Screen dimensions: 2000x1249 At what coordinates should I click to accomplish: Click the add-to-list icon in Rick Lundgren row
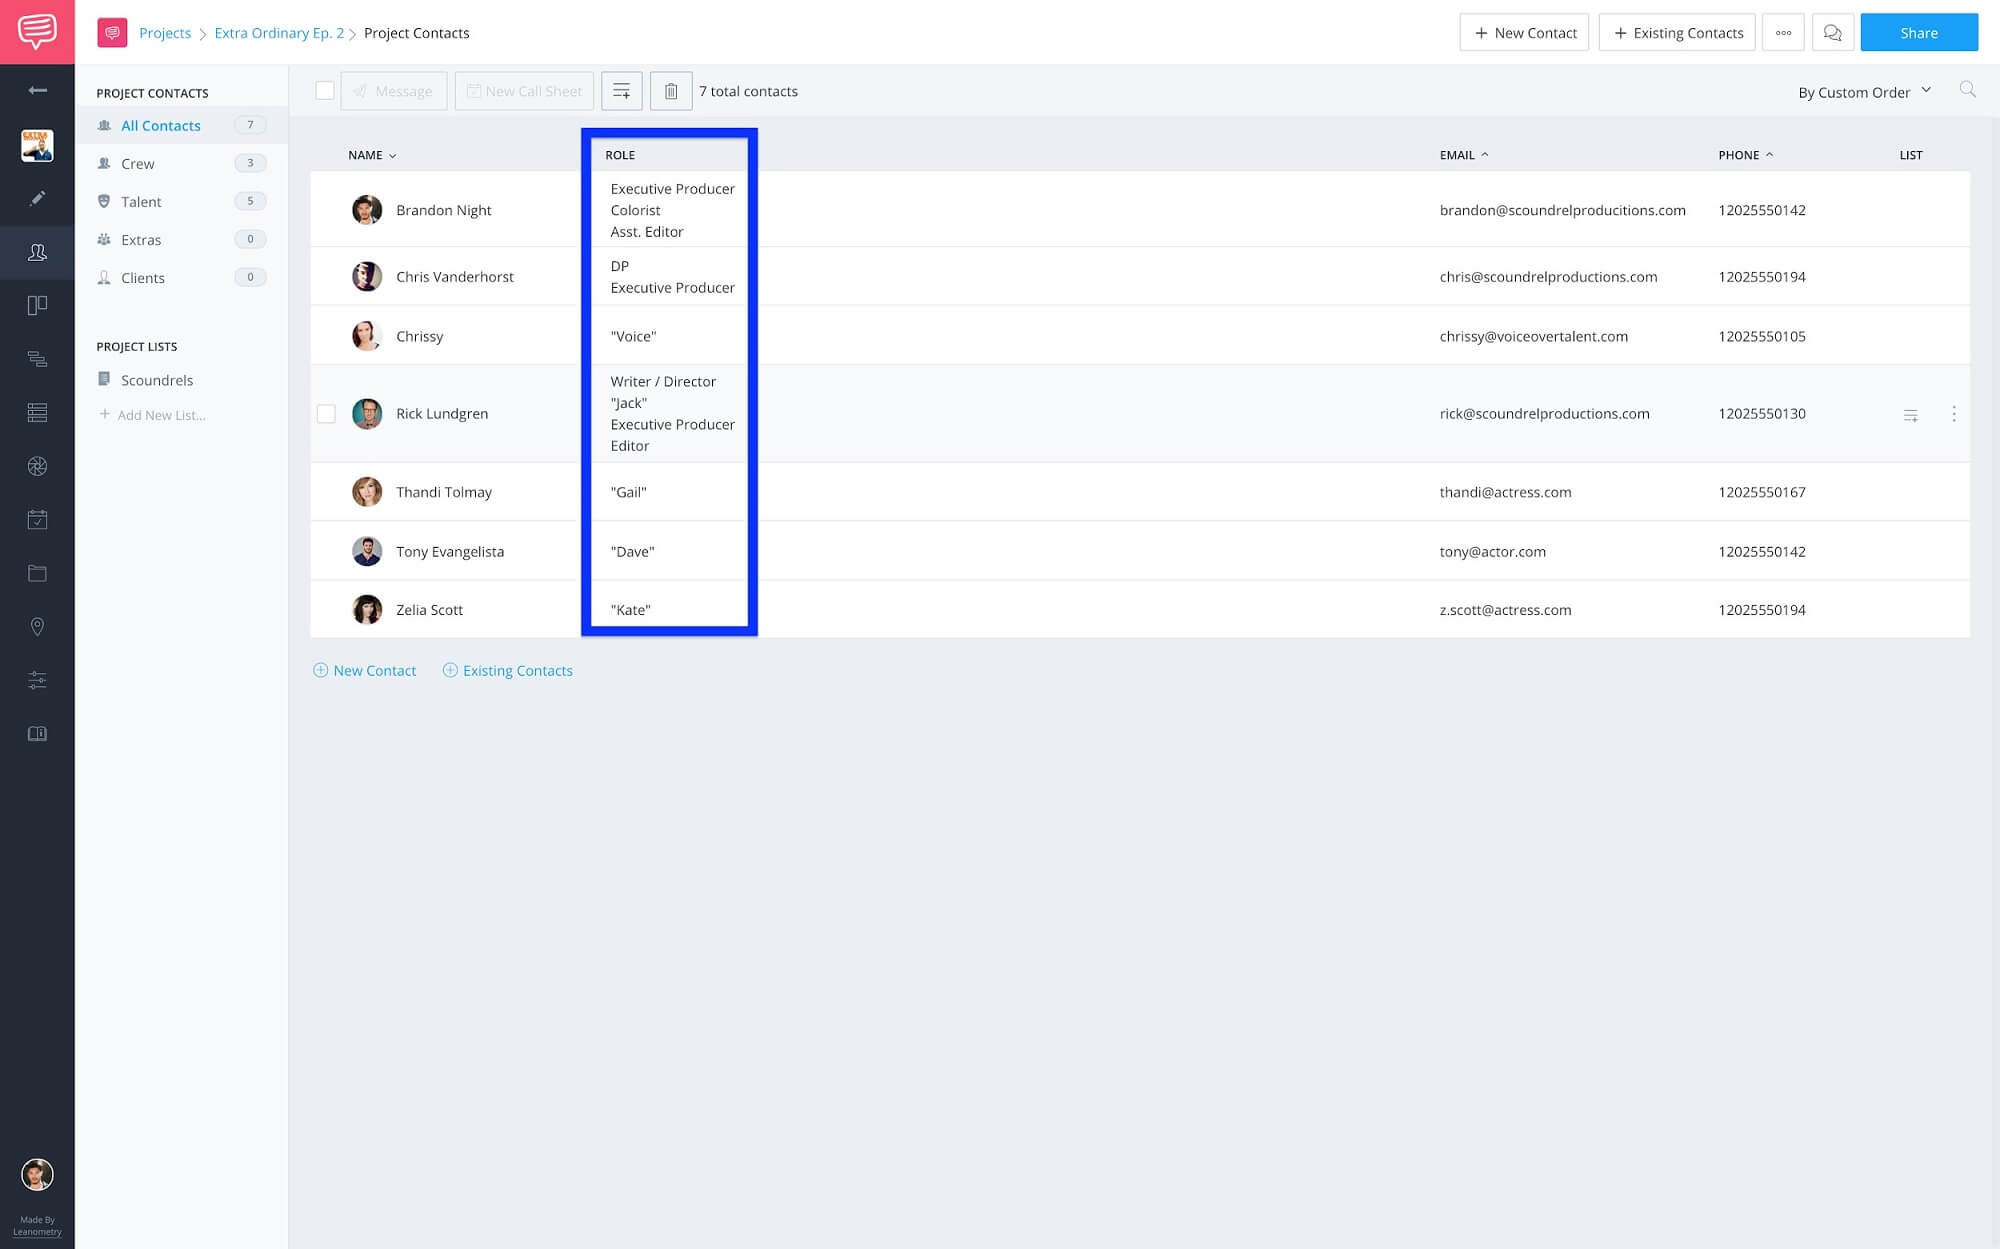click(x=1910, y=414)
